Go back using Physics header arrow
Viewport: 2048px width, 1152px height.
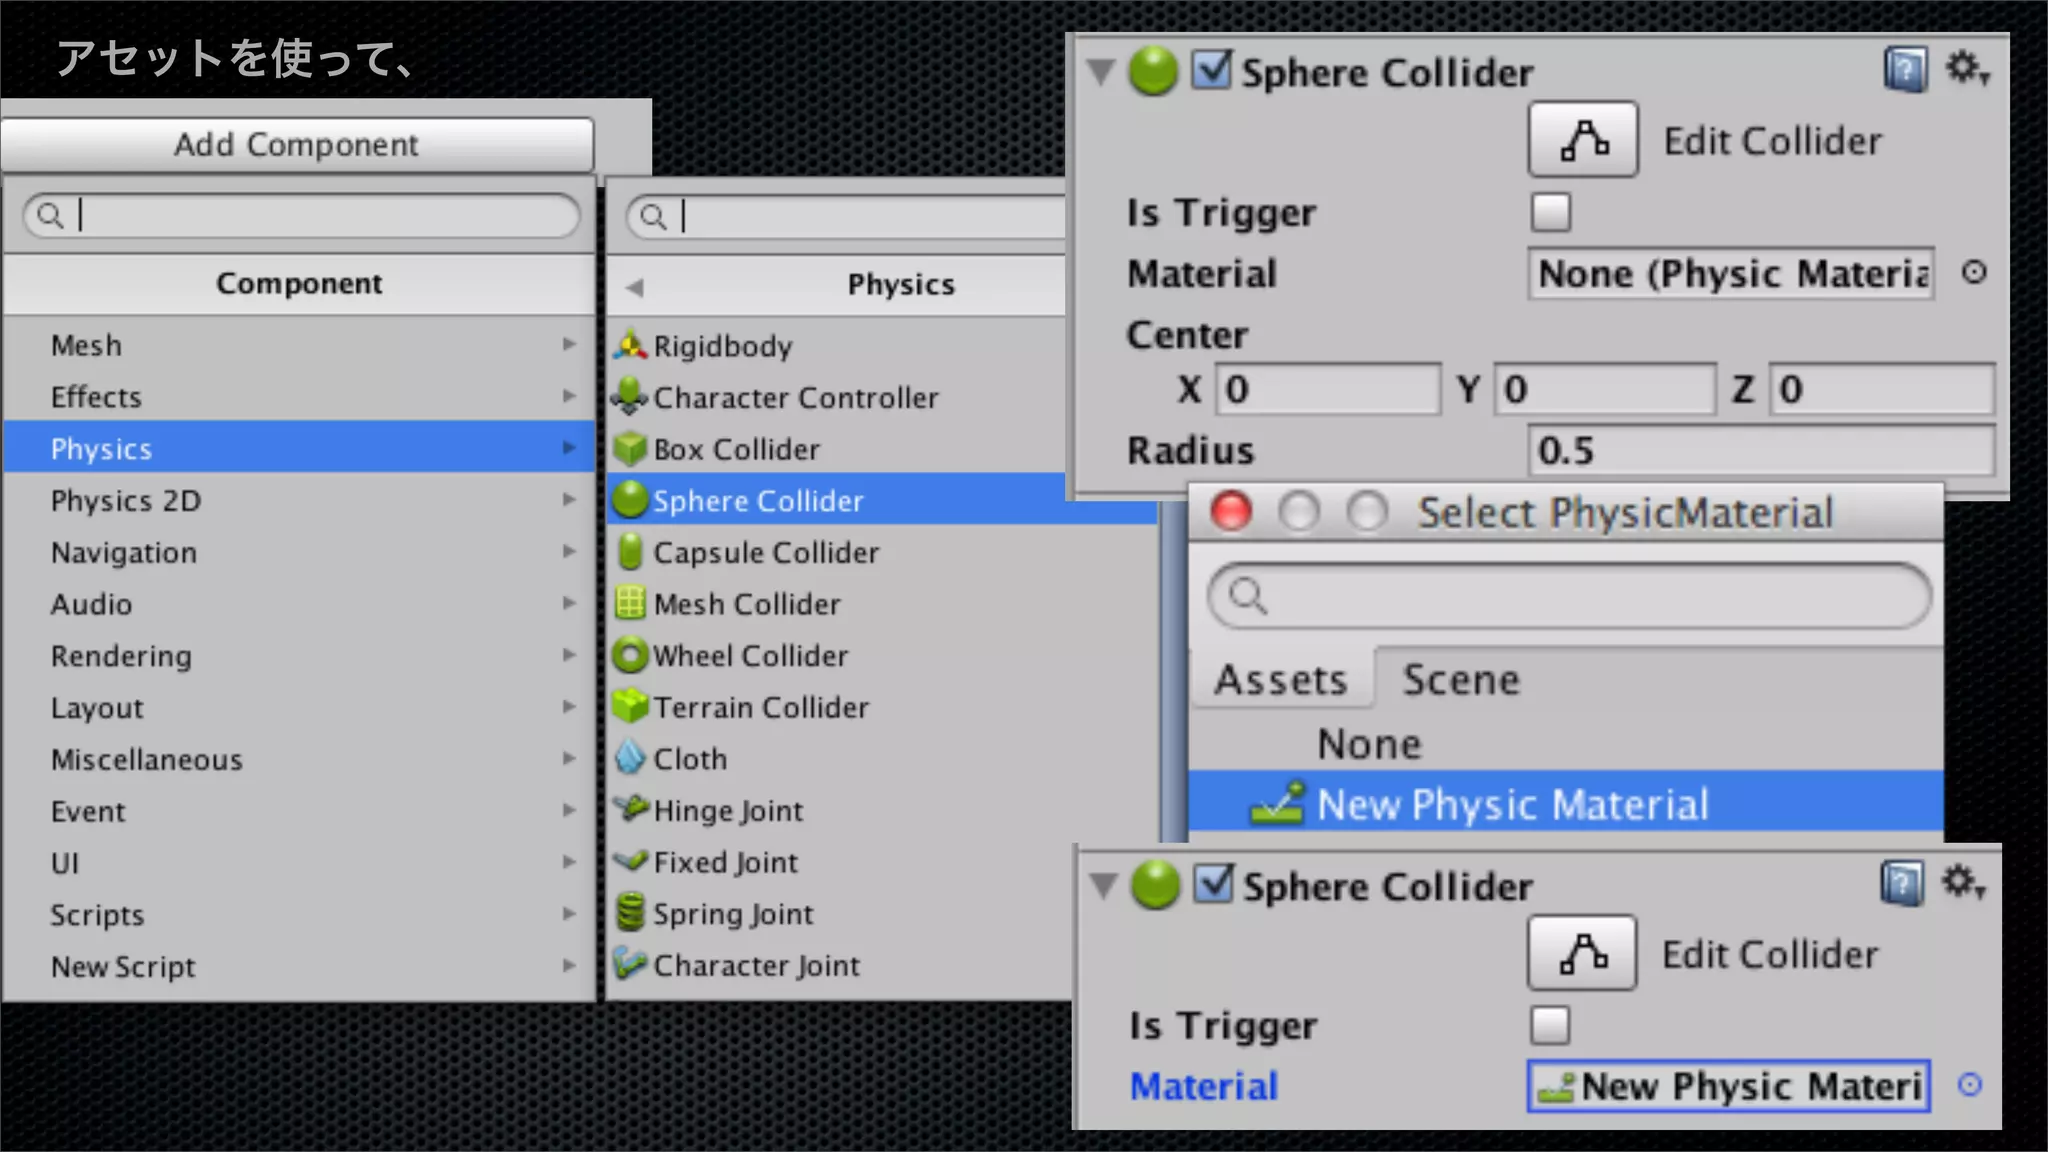[x=634, y=287]
